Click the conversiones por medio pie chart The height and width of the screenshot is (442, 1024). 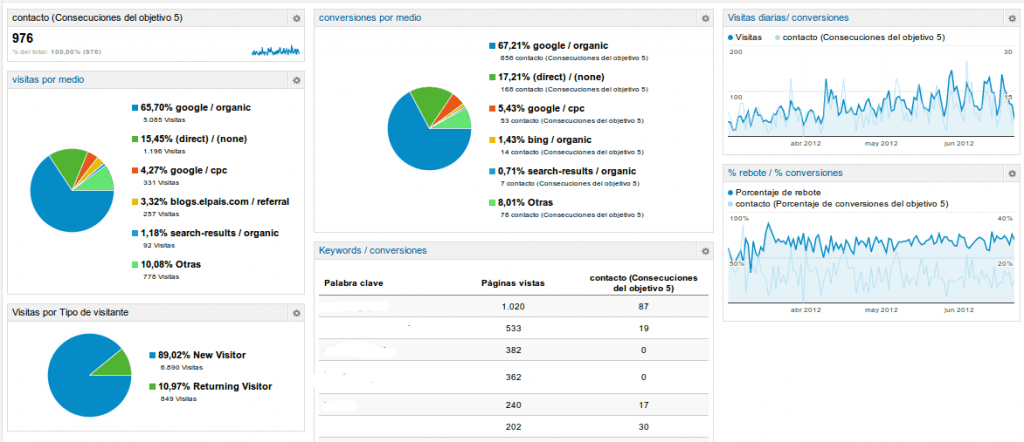click(429, 129)
